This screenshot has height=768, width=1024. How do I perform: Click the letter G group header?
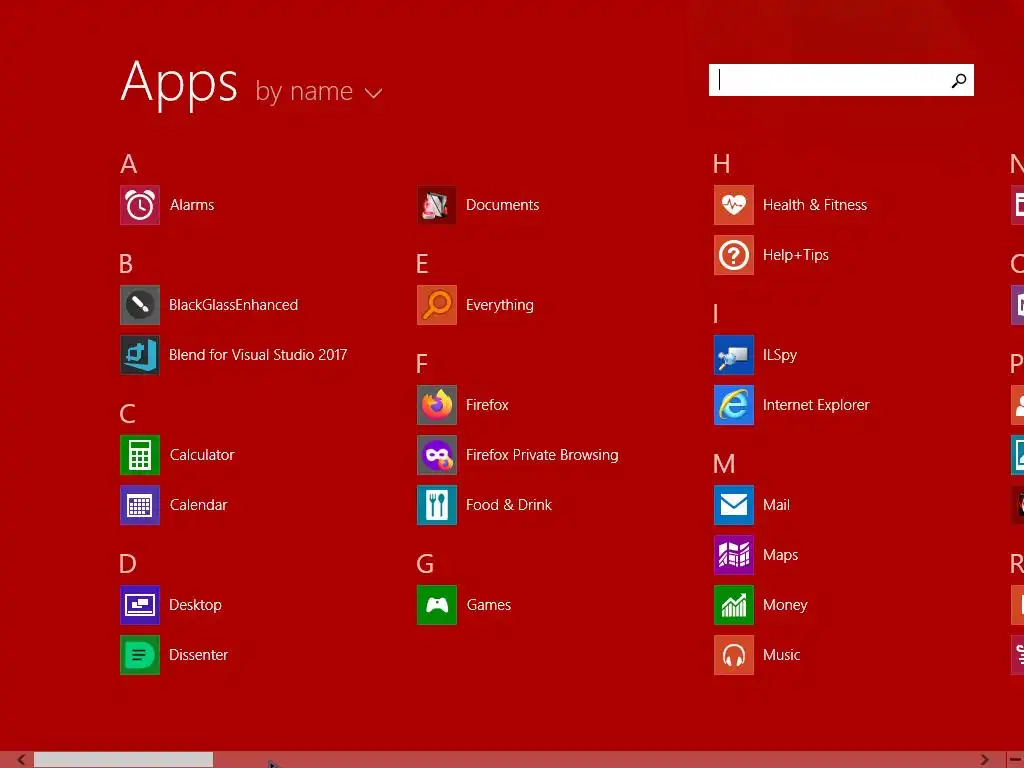[x=425, y=564]
